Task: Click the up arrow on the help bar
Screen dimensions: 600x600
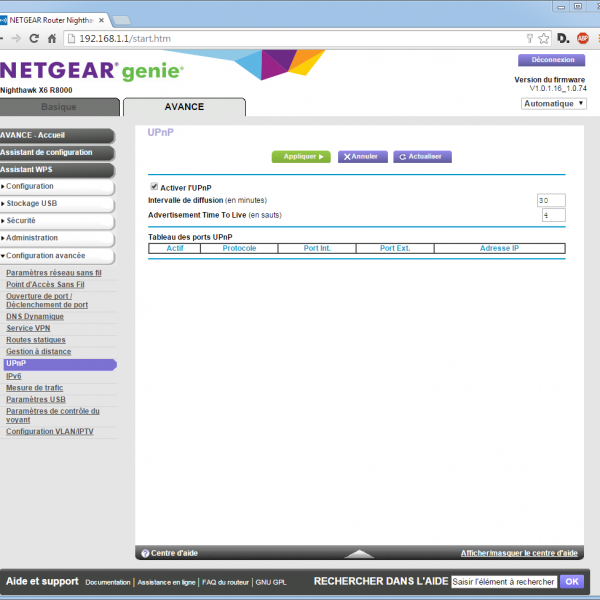Action: click(358, 553)
